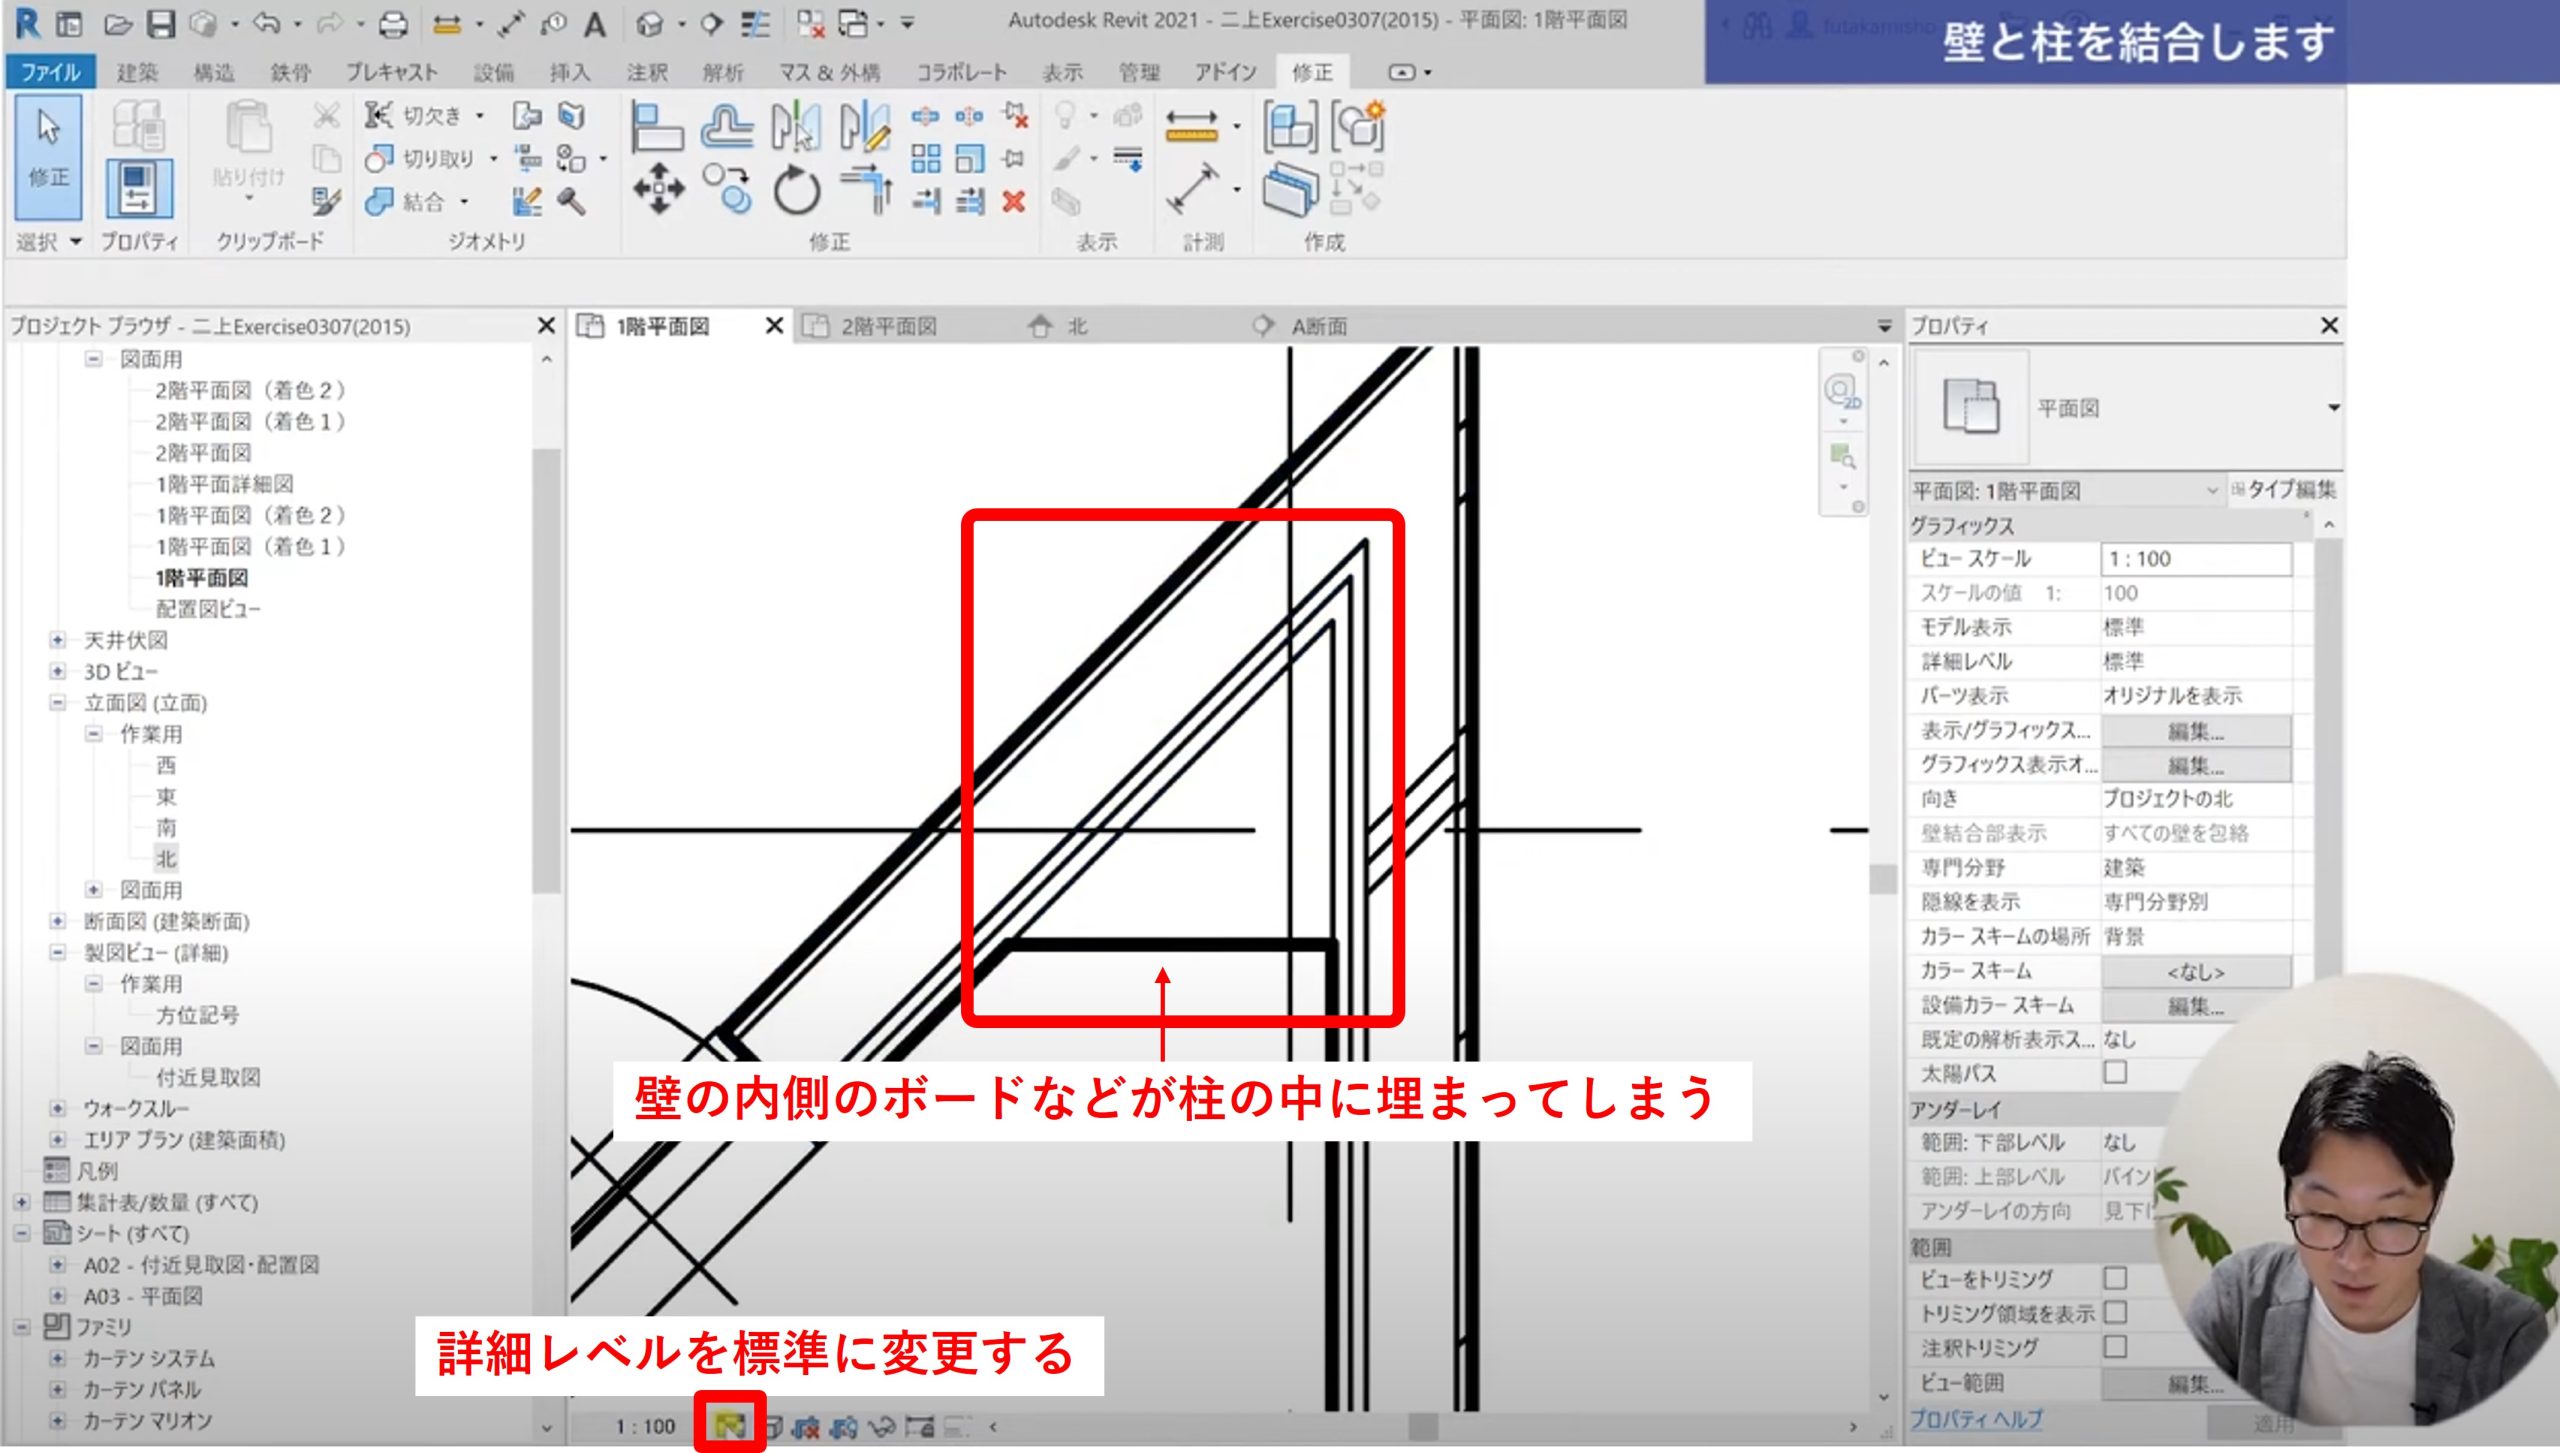Image resolution: width=2560 pixels, height=1453 pixels.
Task: Open the detail level icon in the view bar
Action: pyautogui.click(x=730, y=1425)
